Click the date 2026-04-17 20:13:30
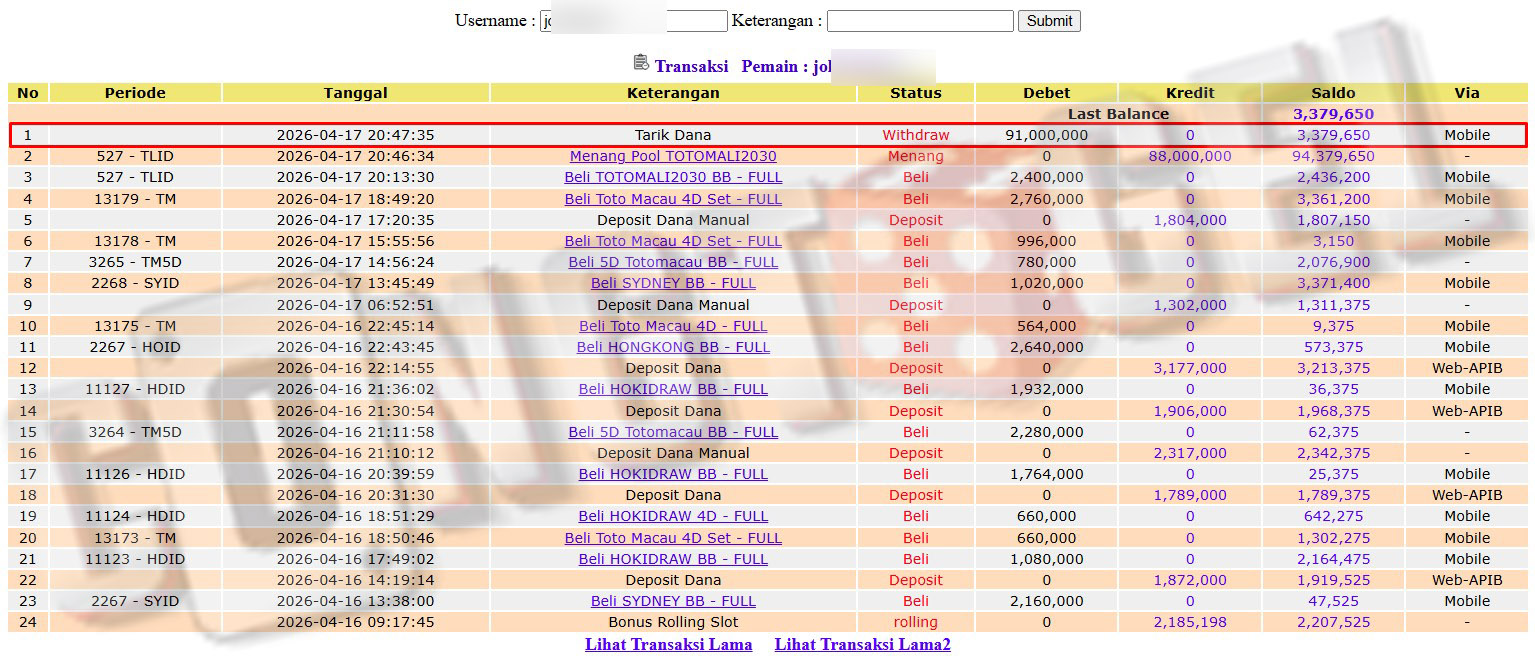Viewport: 1535px width, 666px height. click(355, 177)
